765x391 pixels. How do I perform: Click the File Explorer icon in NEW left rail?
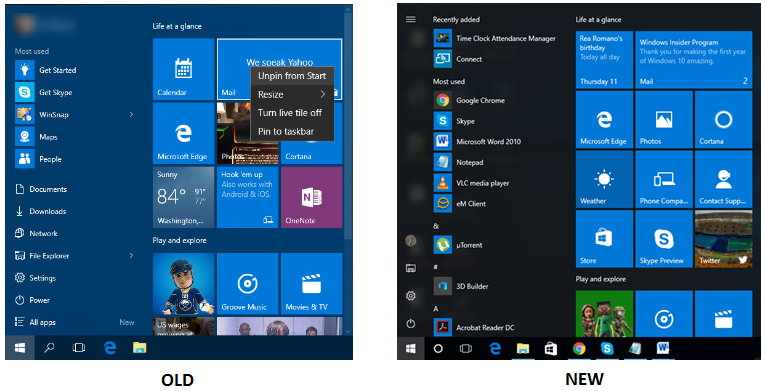pos(411,268)
